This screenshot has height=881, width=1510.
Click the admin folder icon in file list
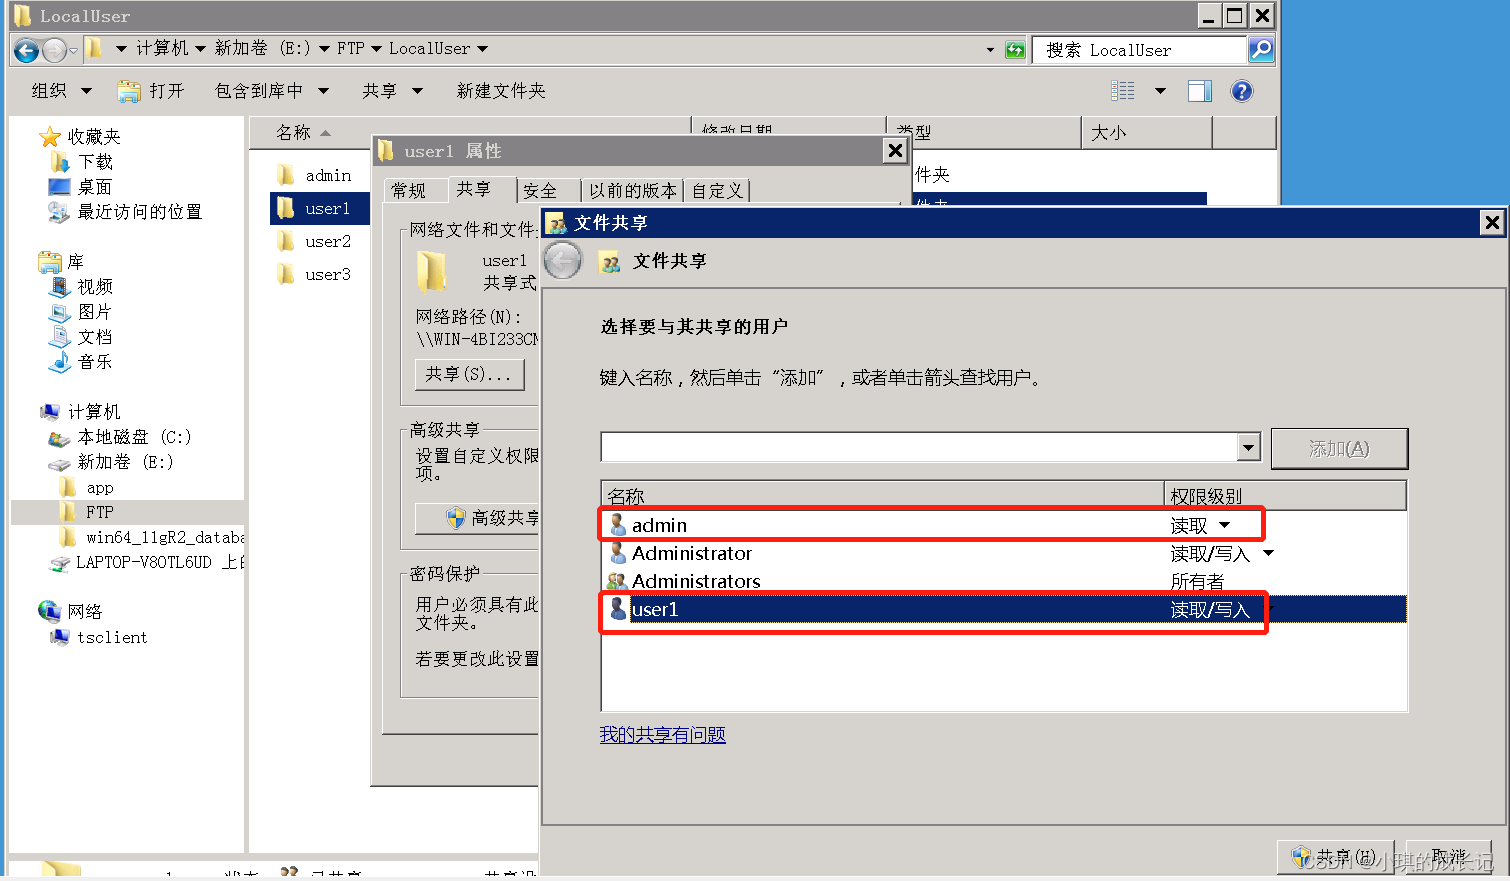click(286, 175)
